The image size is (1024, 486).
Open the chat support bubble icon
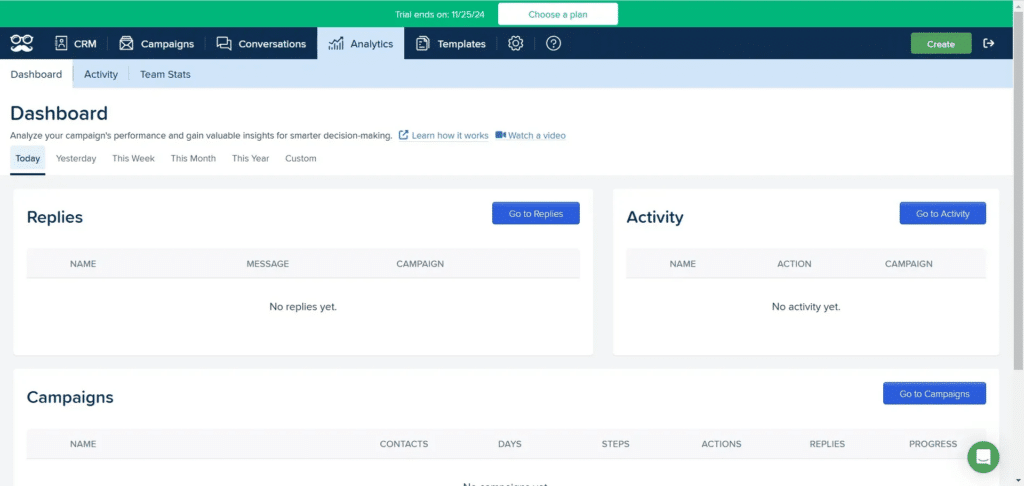(x=983, y=457)
